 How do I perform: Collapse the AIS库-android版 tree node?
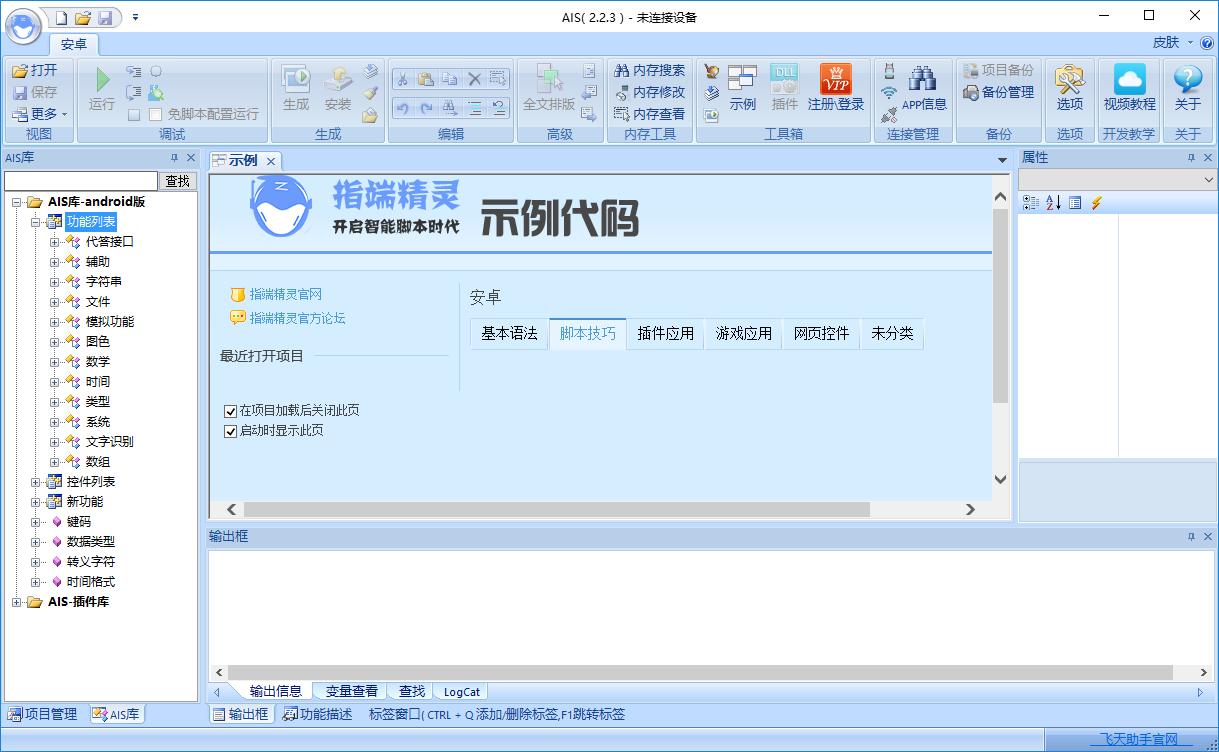(x=16, y=202)
